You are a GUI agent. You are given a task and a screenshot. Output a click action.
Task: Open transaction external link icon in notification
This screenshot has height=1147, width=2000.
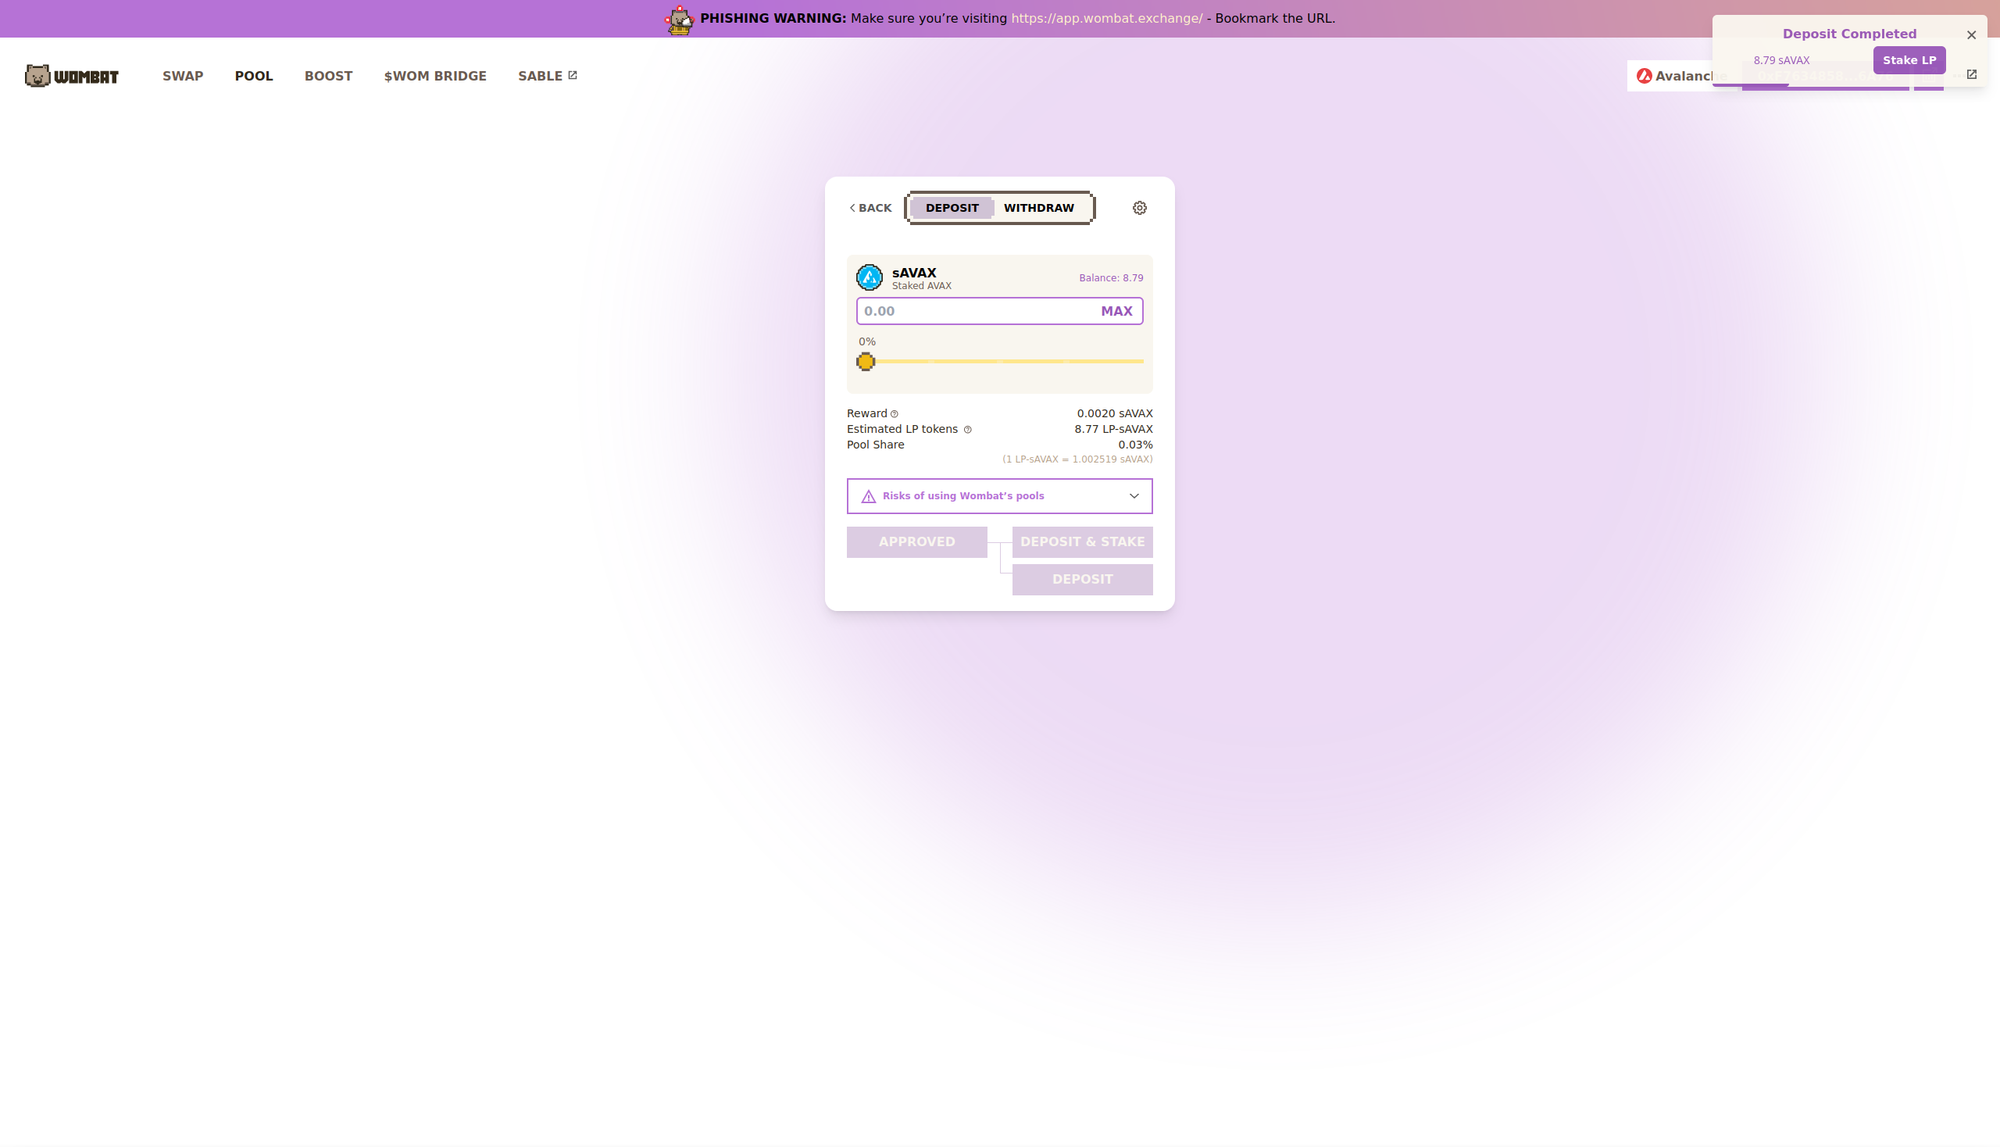click(1971, 74)
